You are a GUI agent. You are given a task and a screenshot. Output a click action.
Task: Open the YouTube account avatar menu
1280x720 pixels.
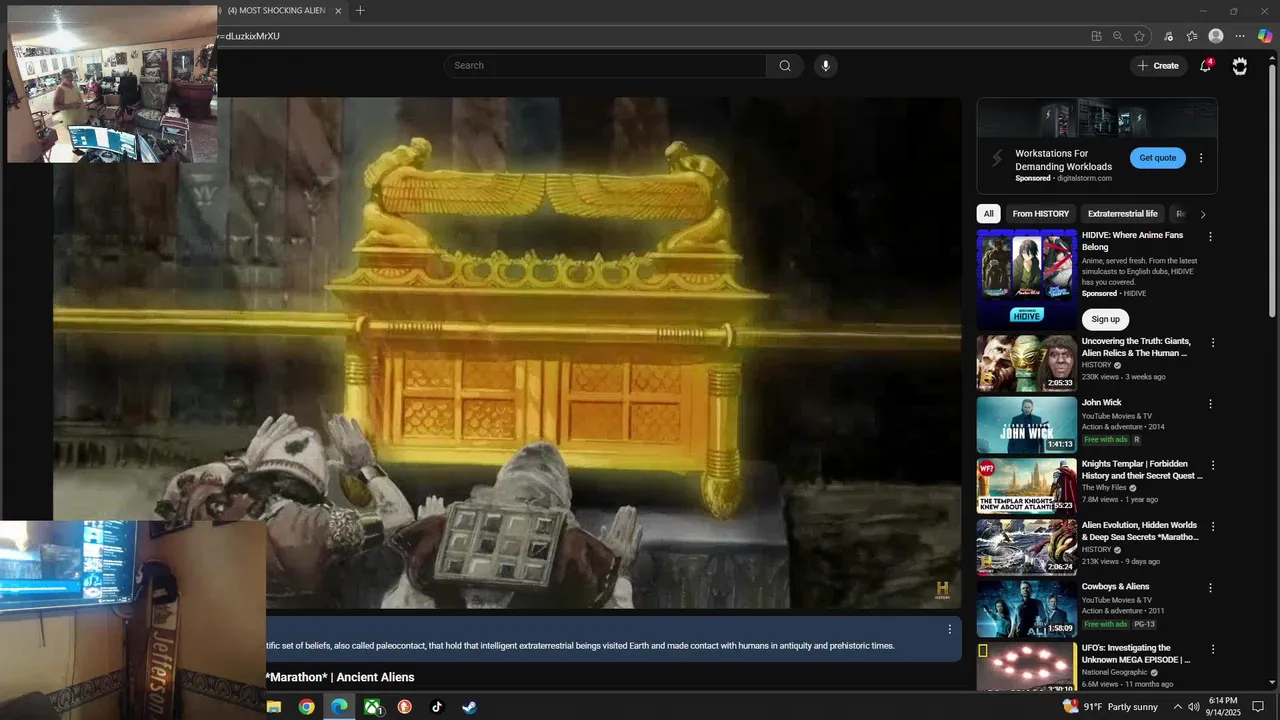(x=1240, y=66)
